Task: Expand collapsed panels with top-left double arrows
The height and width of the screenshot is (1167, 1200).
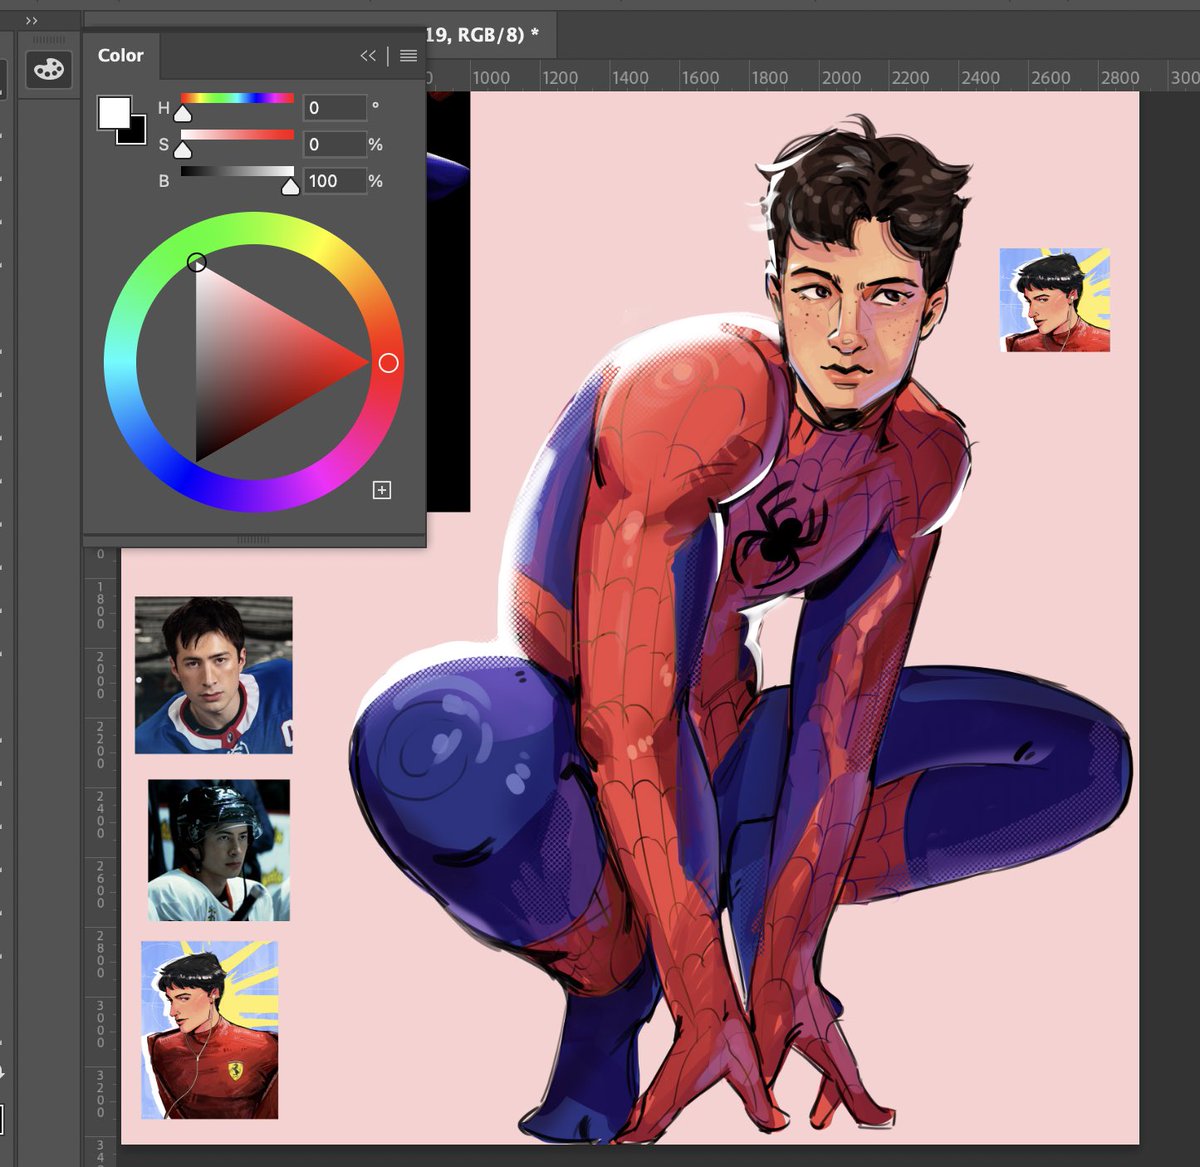Action: [32, 20]
